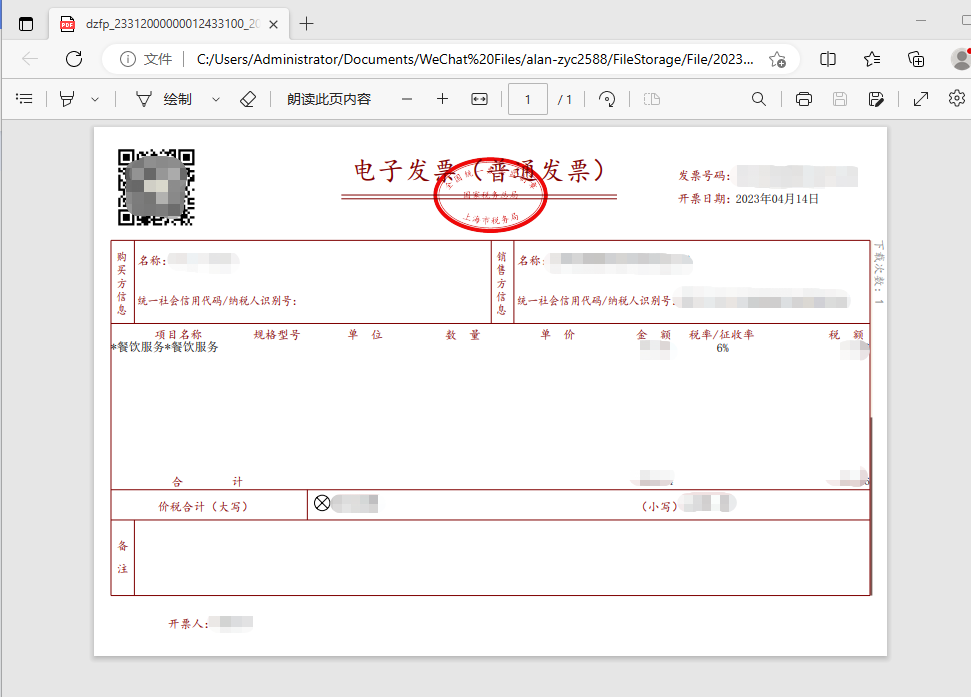971x697 pixels.
Task: Zoom in the PDF
Action: tap(442, 99)
